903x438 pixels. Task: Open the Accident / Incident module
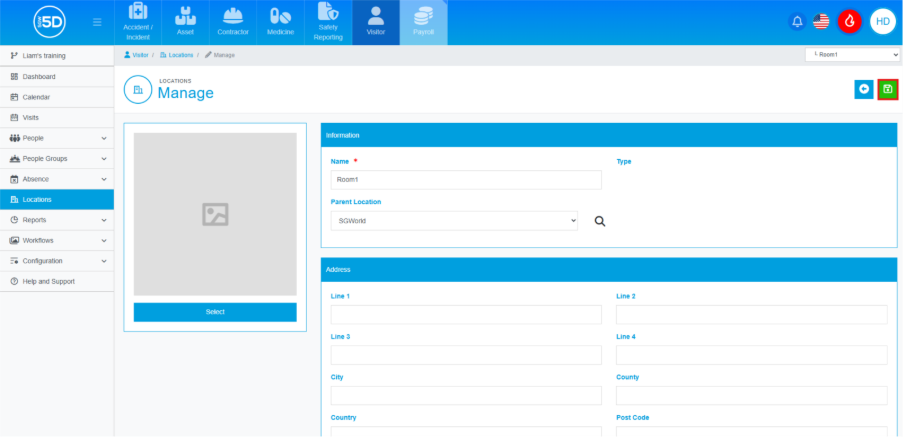138,23
